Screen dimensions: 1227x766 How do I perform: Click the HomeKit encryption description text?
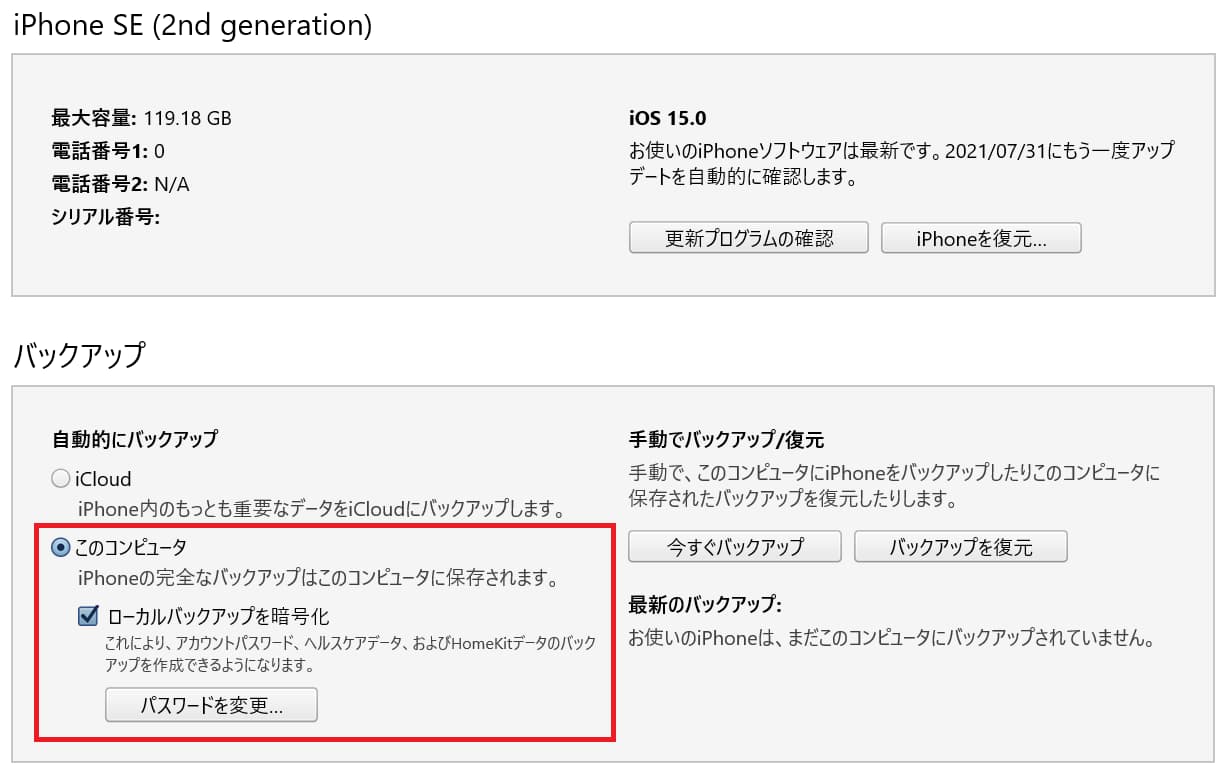pos(350,653)
